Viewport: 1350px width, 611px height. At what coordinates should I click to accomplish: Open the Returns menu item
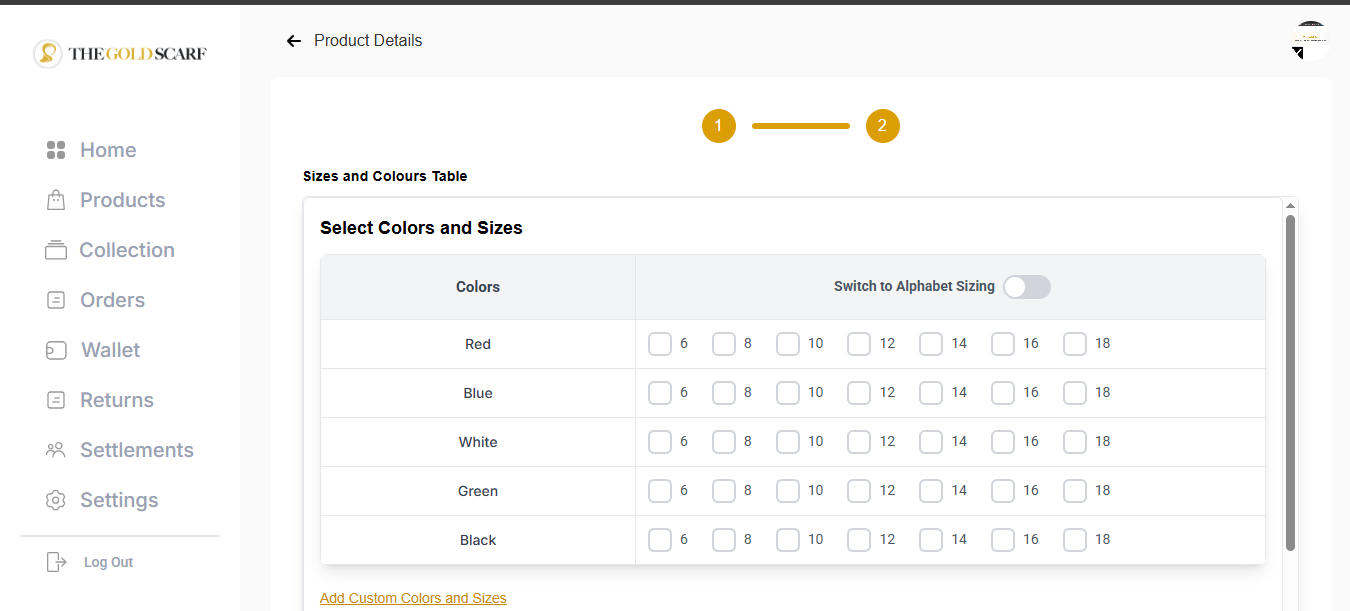point(116,400)
